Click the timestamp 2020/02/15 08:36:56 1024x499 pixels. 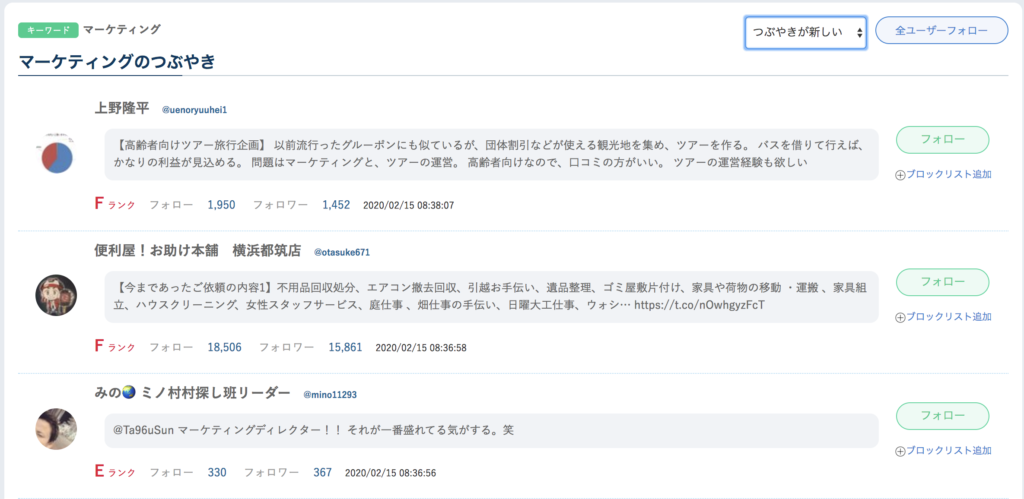pos(391,472)
